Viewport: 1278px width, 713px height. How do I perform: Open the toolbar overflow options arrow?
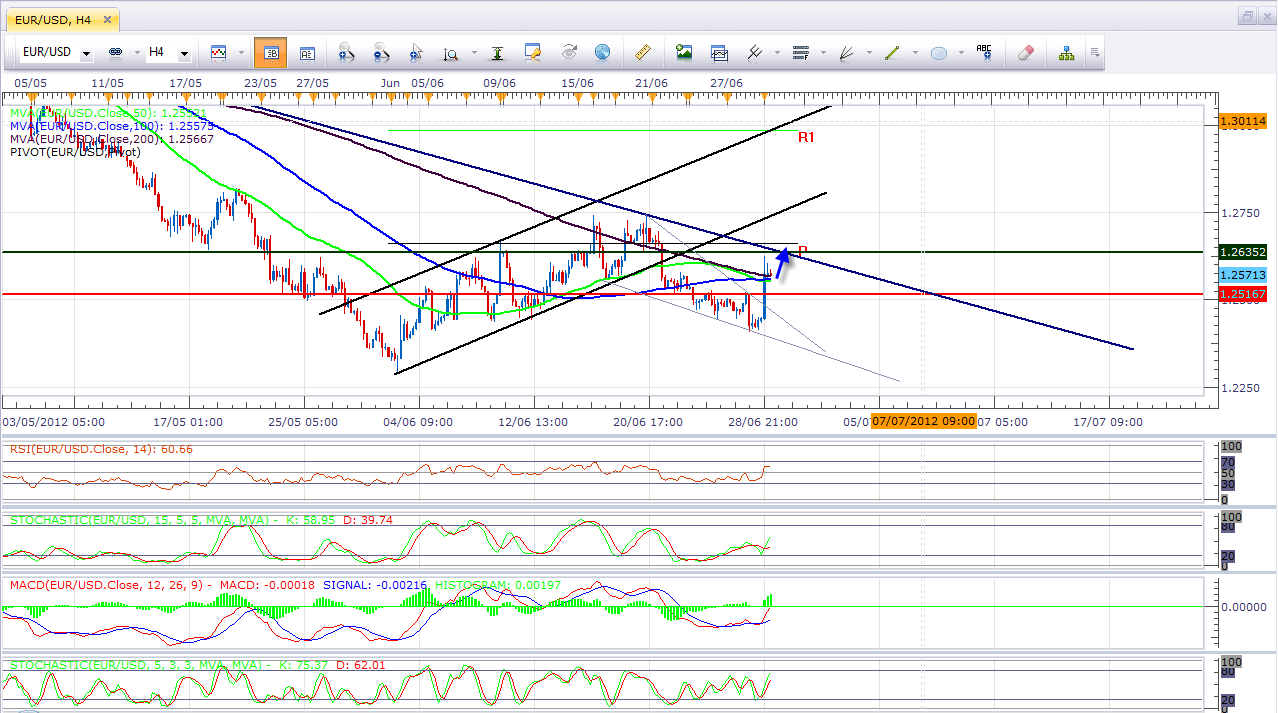pos(1095,52)
